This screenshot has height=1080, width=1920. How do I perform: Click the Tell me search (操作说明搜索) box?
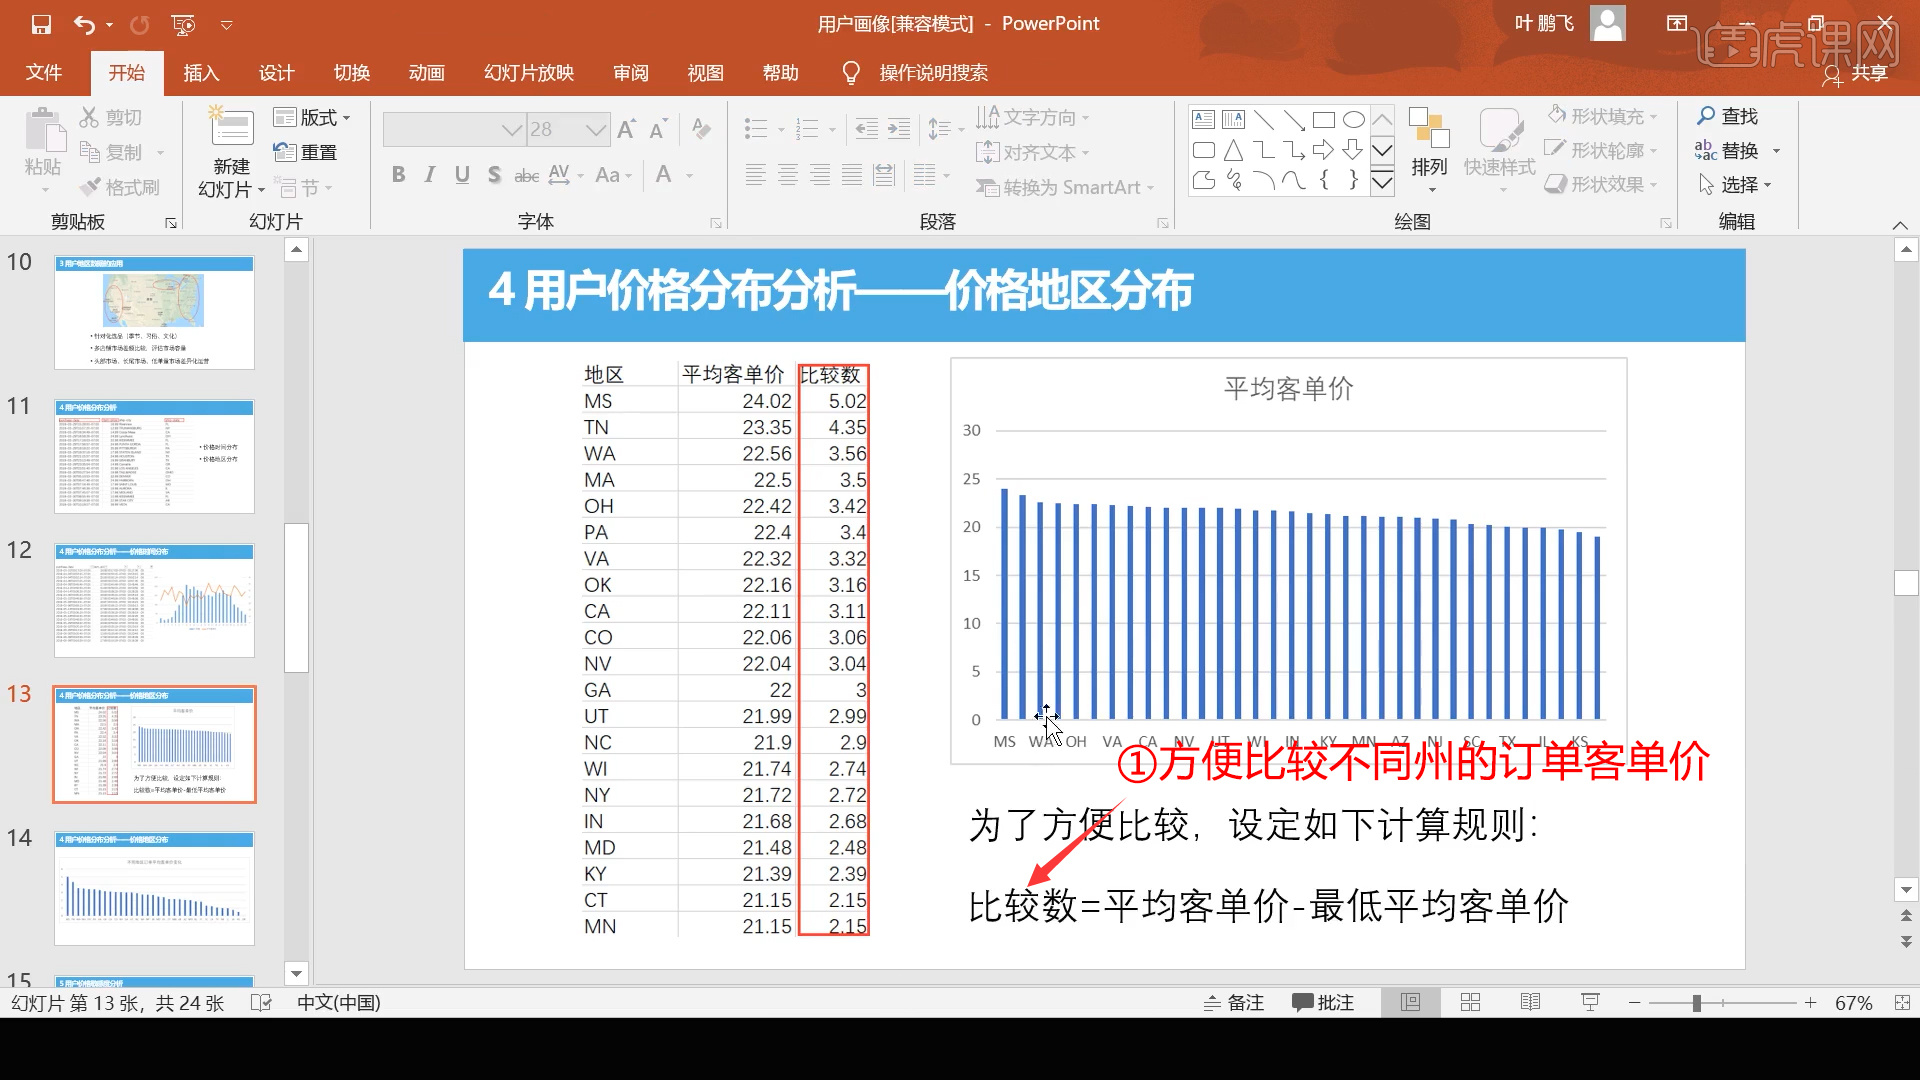click(x=933, y=73)
